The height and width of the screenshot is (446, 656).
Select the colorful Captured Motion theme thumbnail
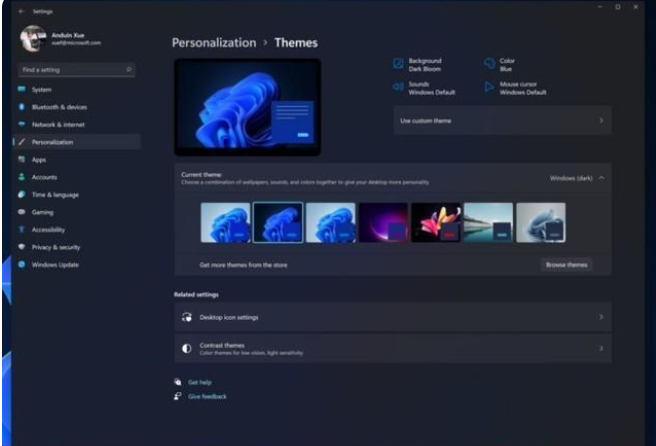click(x=436, y=223)
